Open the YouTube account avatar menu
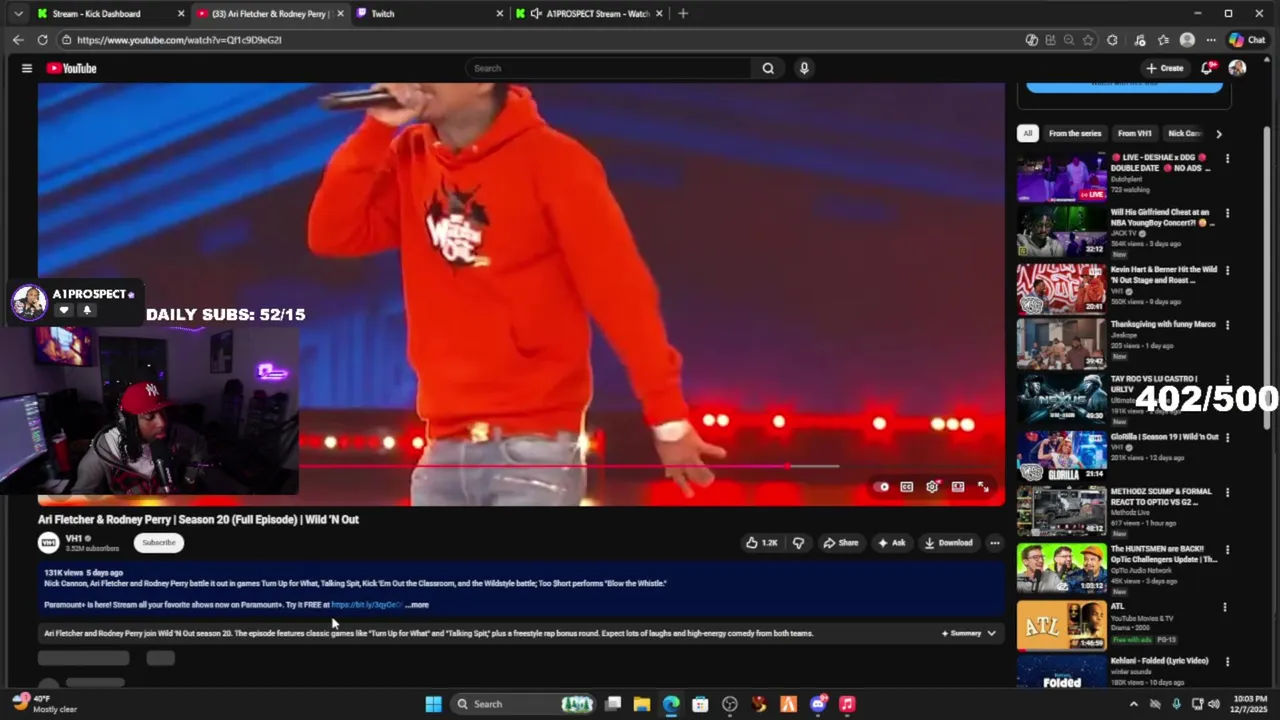 pyautogui.click(x=1237, y=68)
